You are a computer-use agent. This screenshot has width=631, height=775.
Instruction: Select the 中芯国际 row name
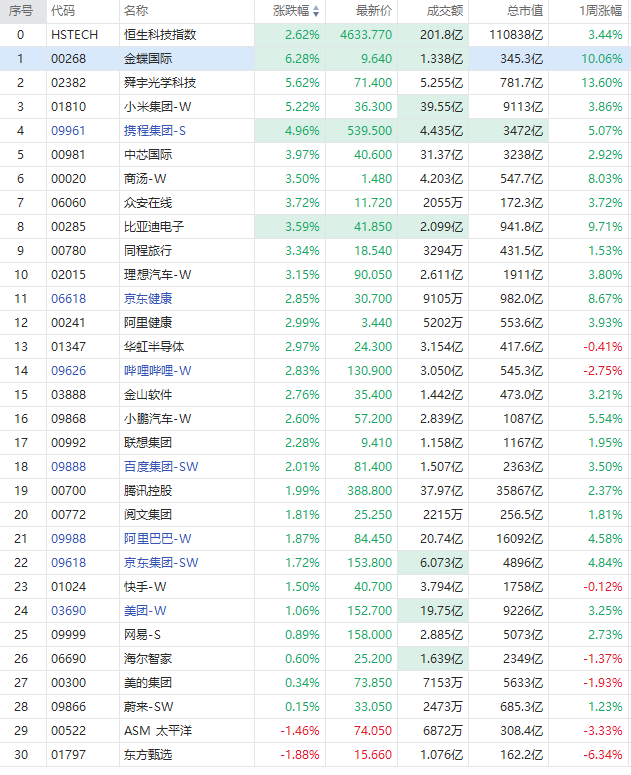[x=148, y=155]
